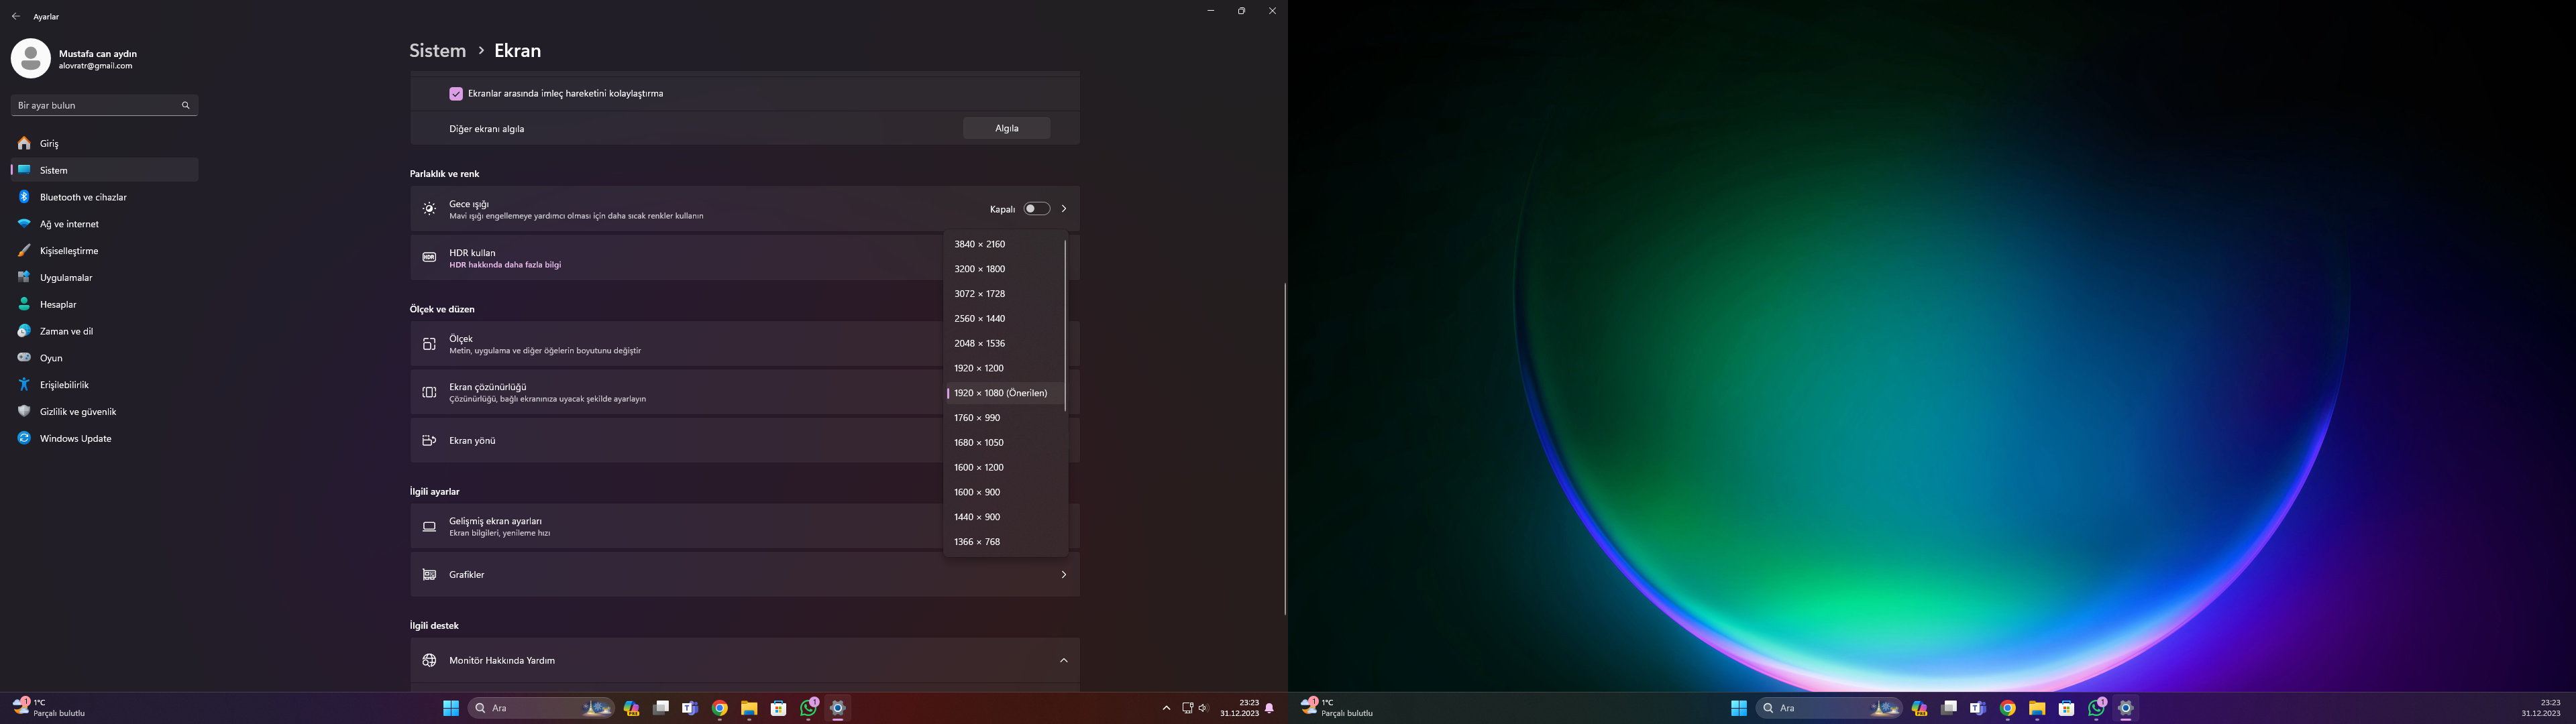Open HDR hakkında daha fazla bilgi link

[505, 265]
